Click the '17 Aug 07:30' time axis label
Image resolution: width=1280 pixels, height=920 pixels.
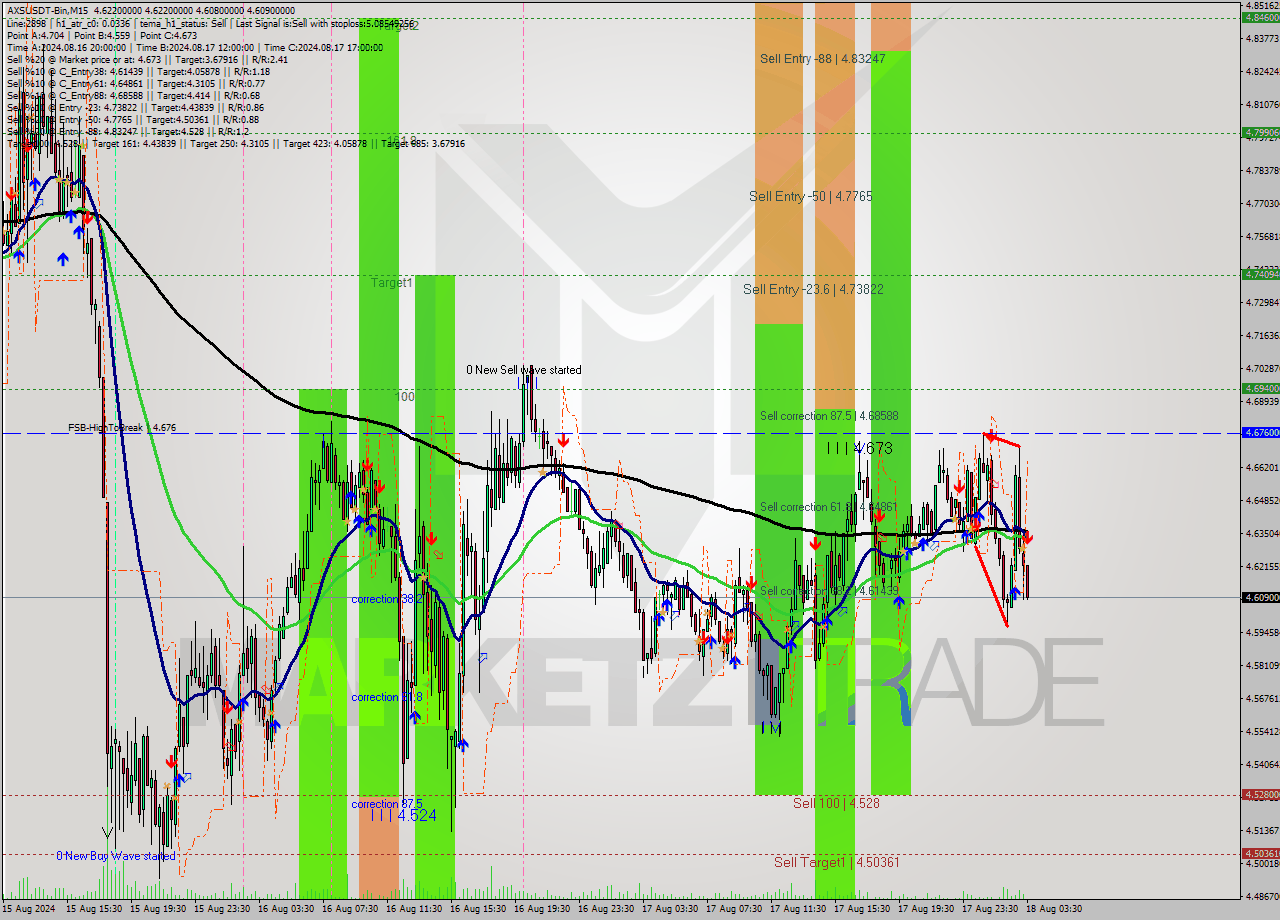[x=734, y=909]
